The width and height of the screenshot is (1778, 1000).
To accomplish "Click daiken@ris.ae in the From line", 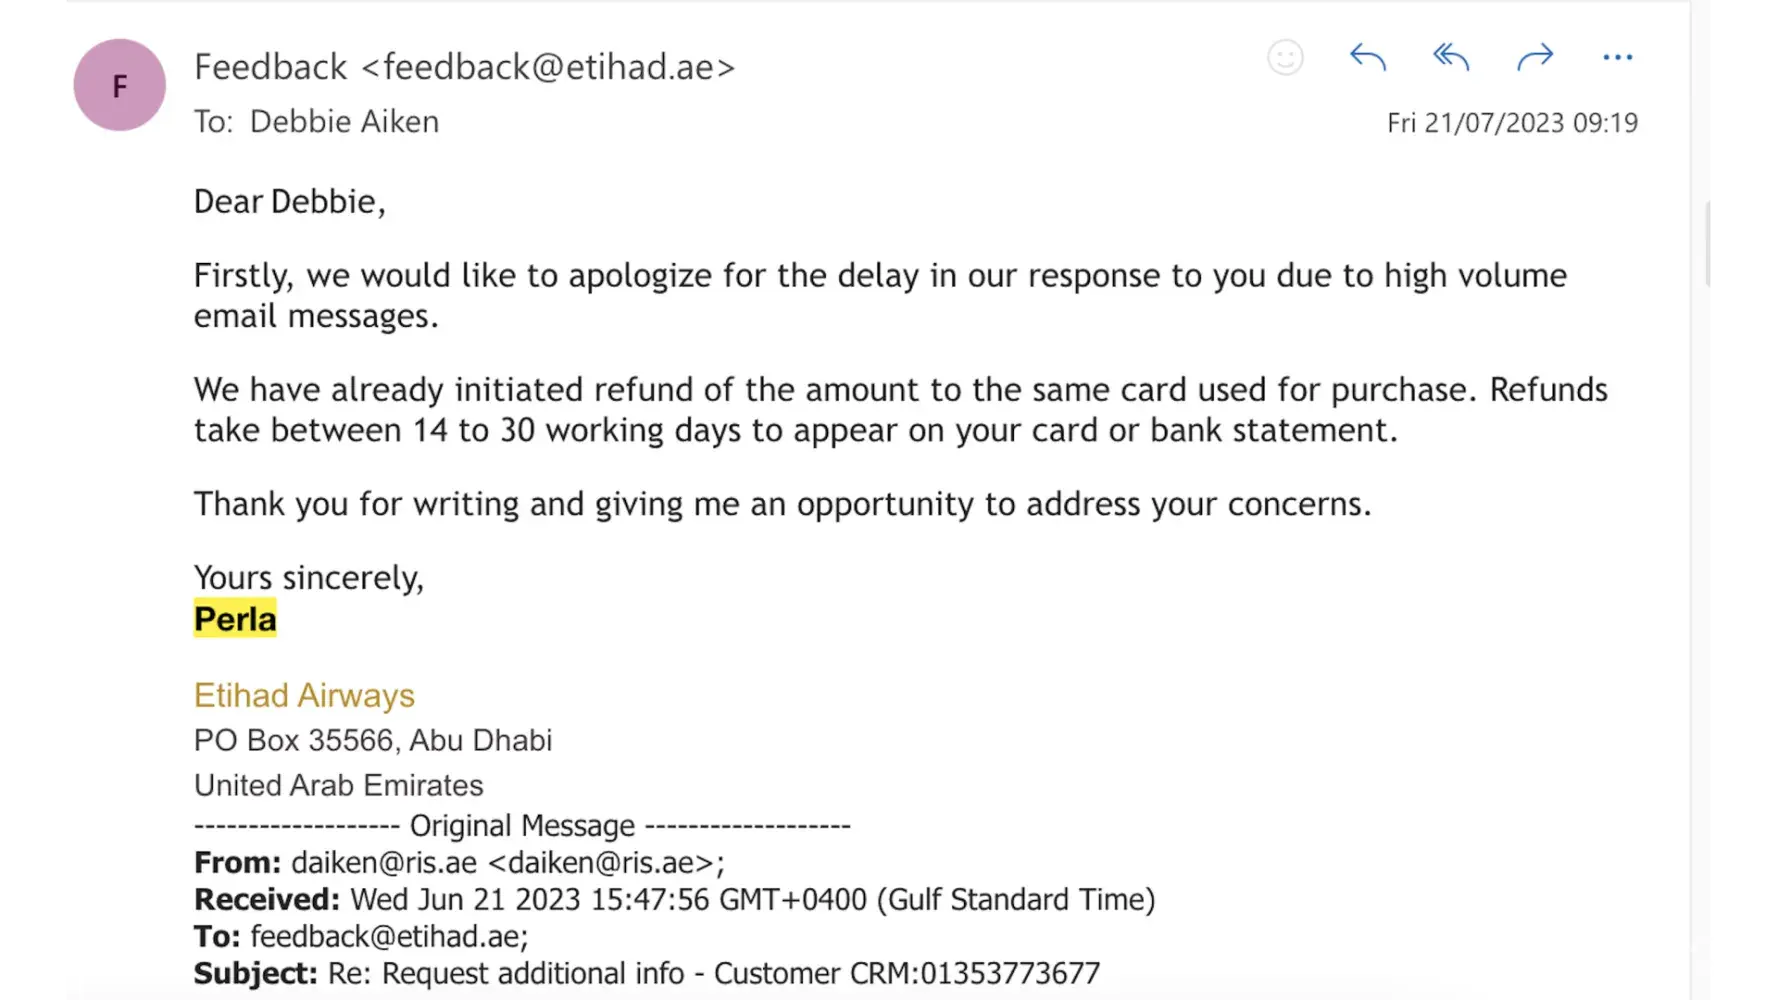I will (384, 862).
